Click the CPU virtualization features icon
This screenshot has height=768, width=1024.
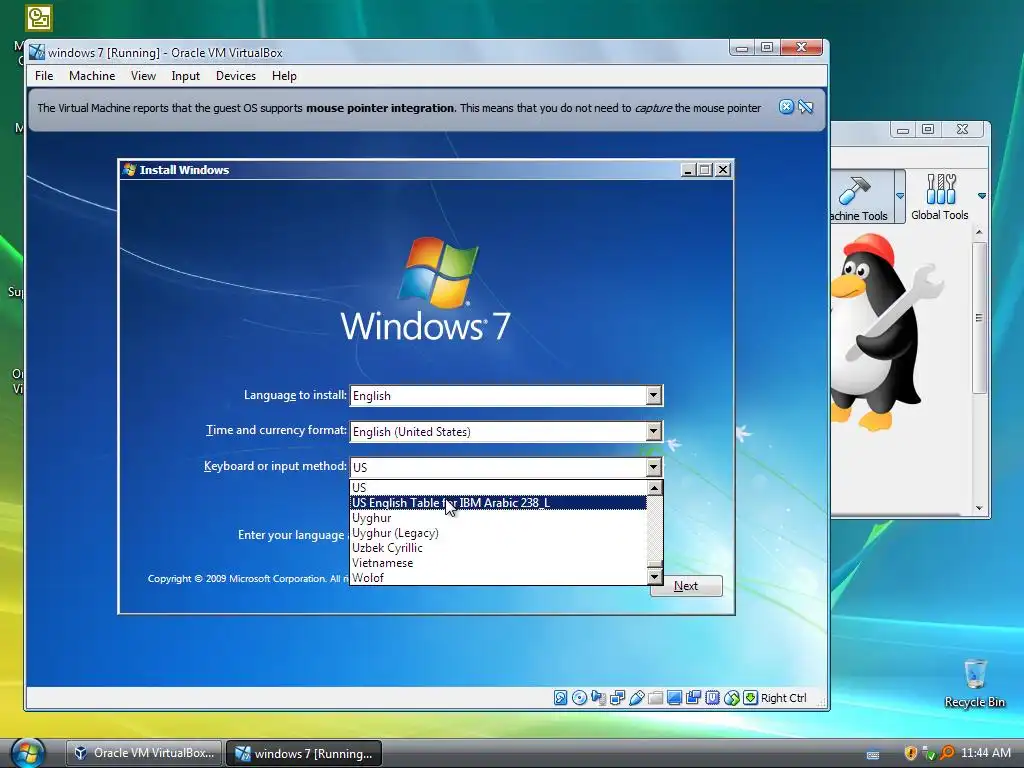tap(712, 697)
